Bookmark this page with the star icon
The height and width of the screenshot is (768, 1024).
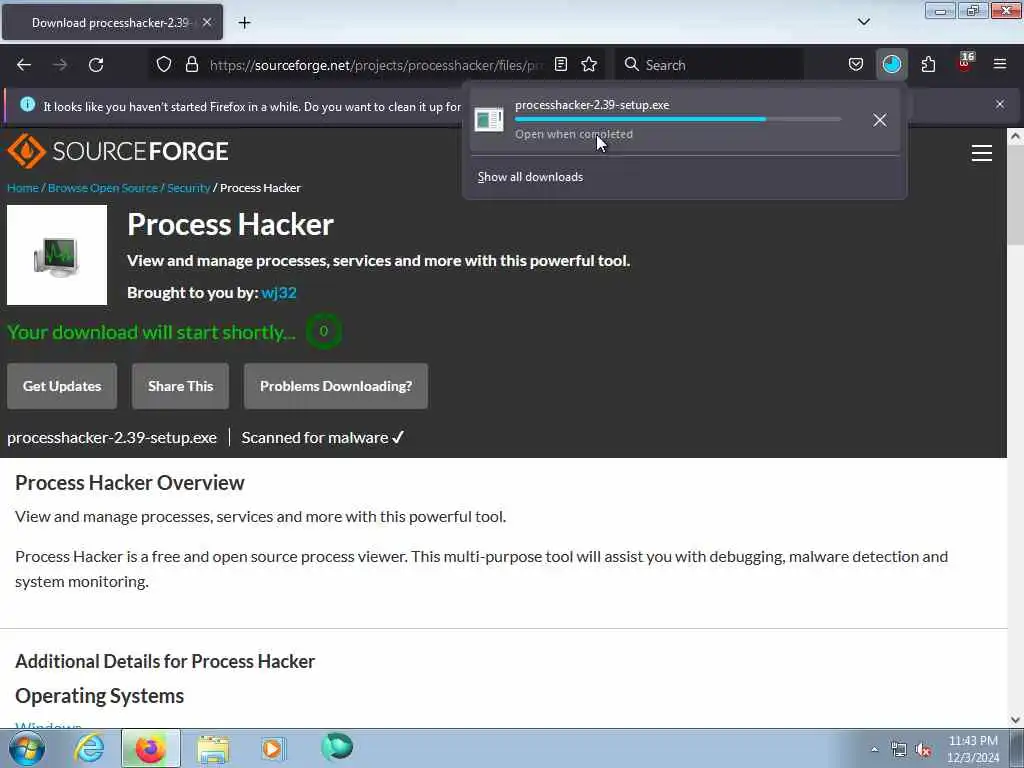[x=589, y=64]
